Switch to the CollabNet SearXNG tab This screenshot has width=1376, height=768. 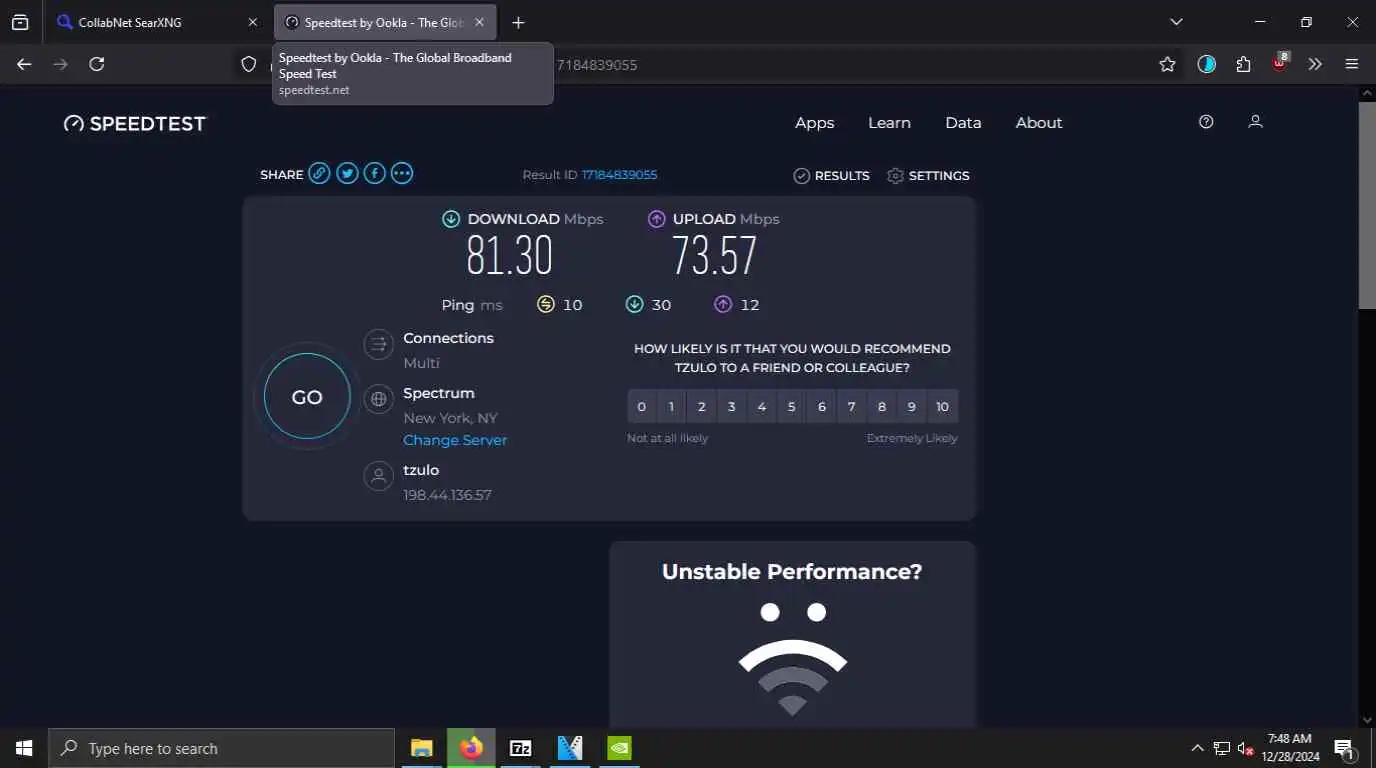[x=157, y=22]
